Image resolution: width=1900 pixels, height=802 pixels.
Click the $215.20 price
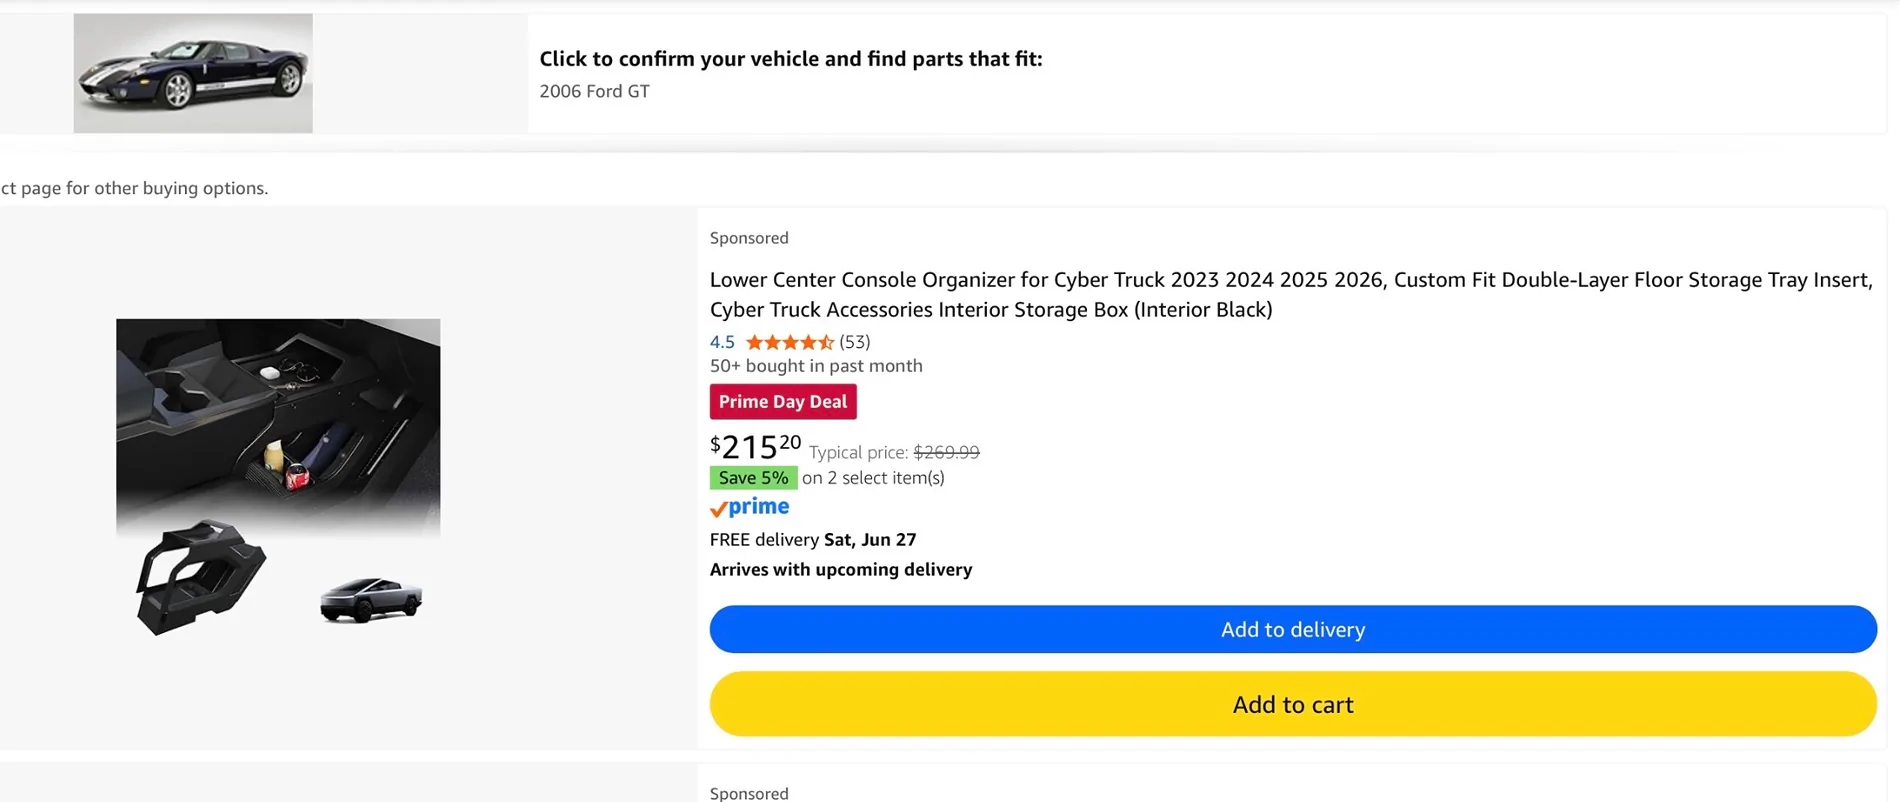755,446
